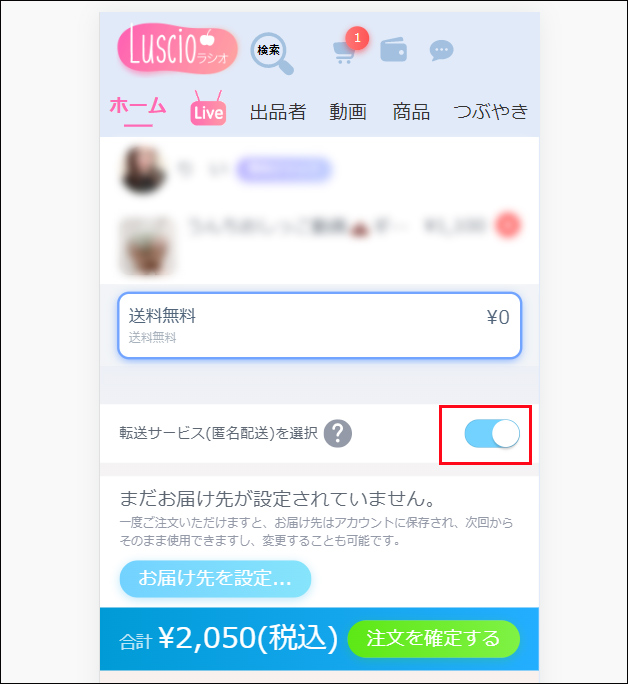This screenshot has height=684, width=628.
Task: Open the pink Live TV icon
Action: 208,109
